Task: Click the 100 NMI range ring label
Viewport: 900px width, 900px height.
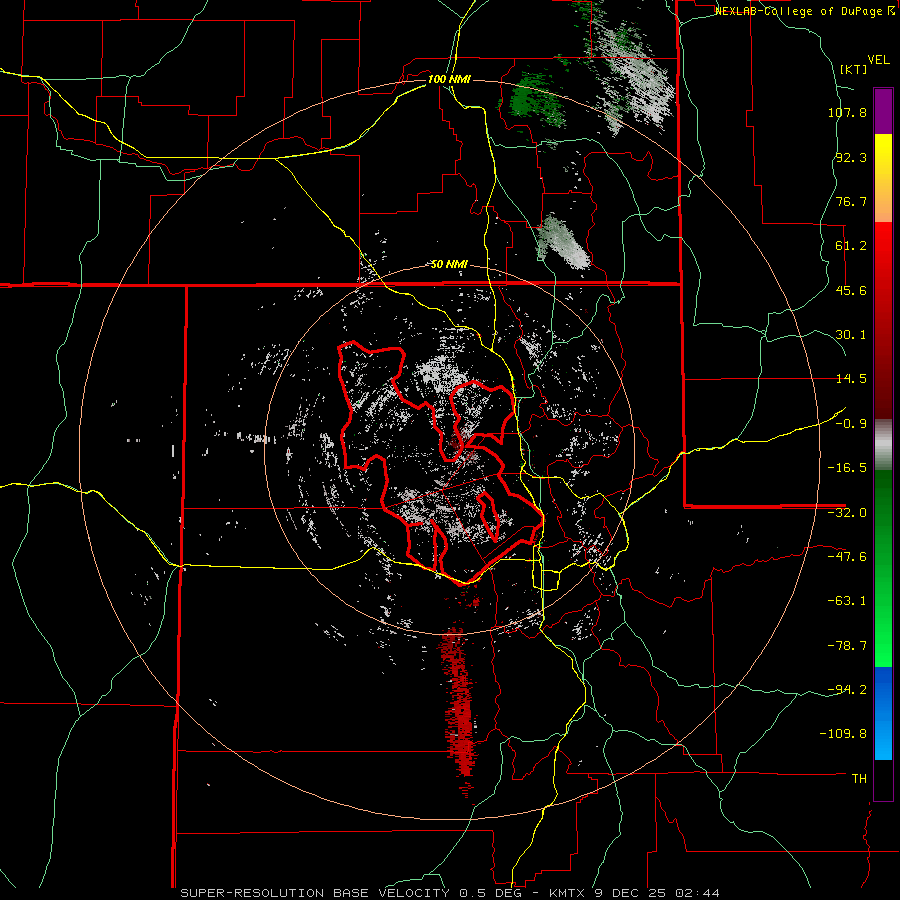Action: coord(449,79)
